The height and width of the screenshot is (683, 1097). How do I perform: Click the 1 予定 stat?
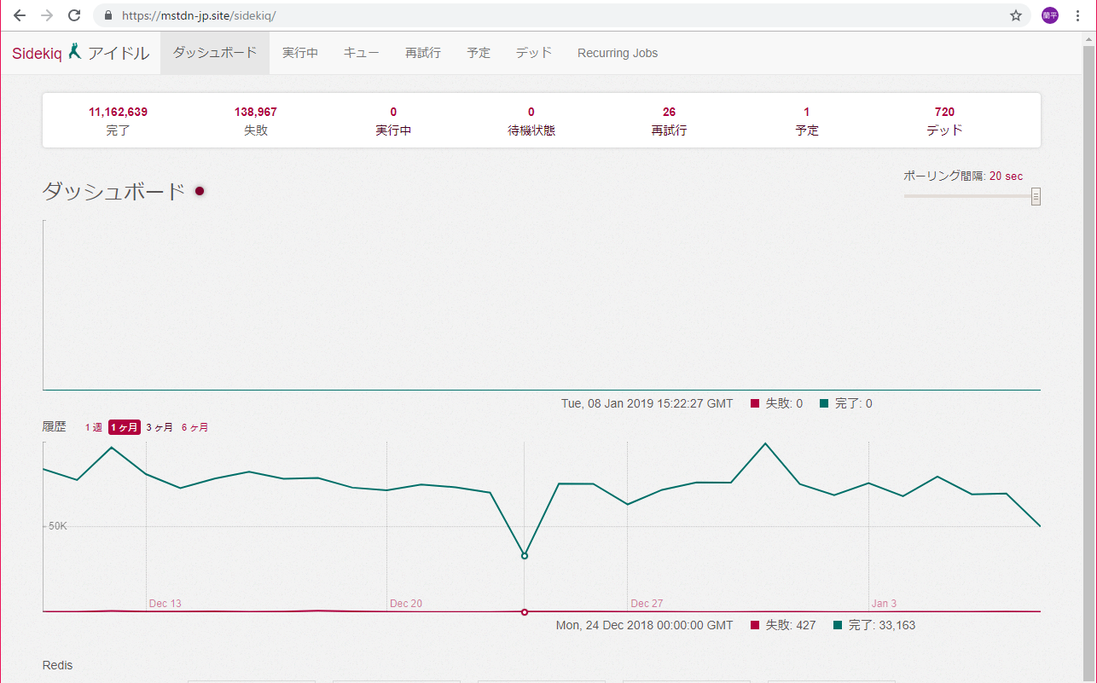pos(807,120)
